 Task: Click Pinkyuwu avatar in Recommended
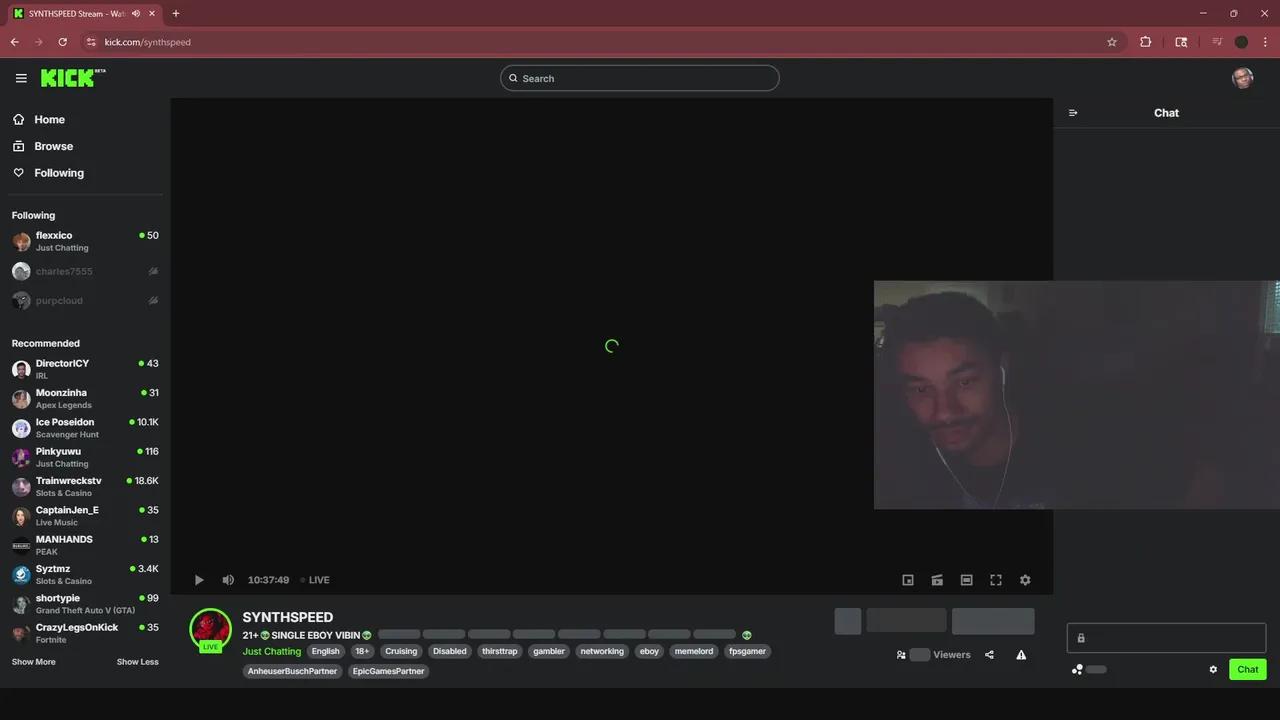point(21,458)
